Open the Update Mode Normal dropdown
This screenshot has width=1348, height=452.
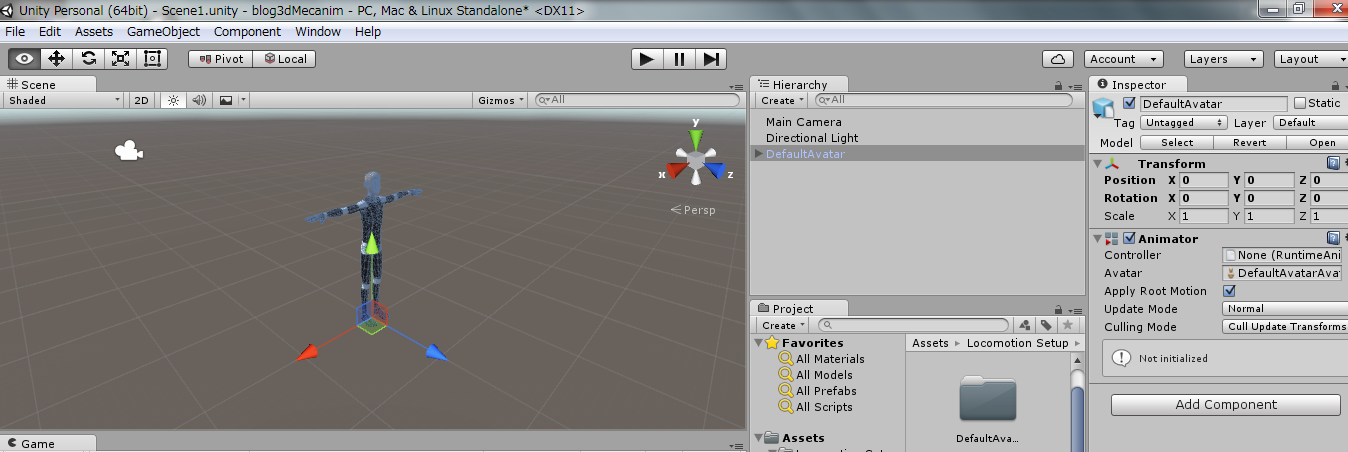(1285, 309)
